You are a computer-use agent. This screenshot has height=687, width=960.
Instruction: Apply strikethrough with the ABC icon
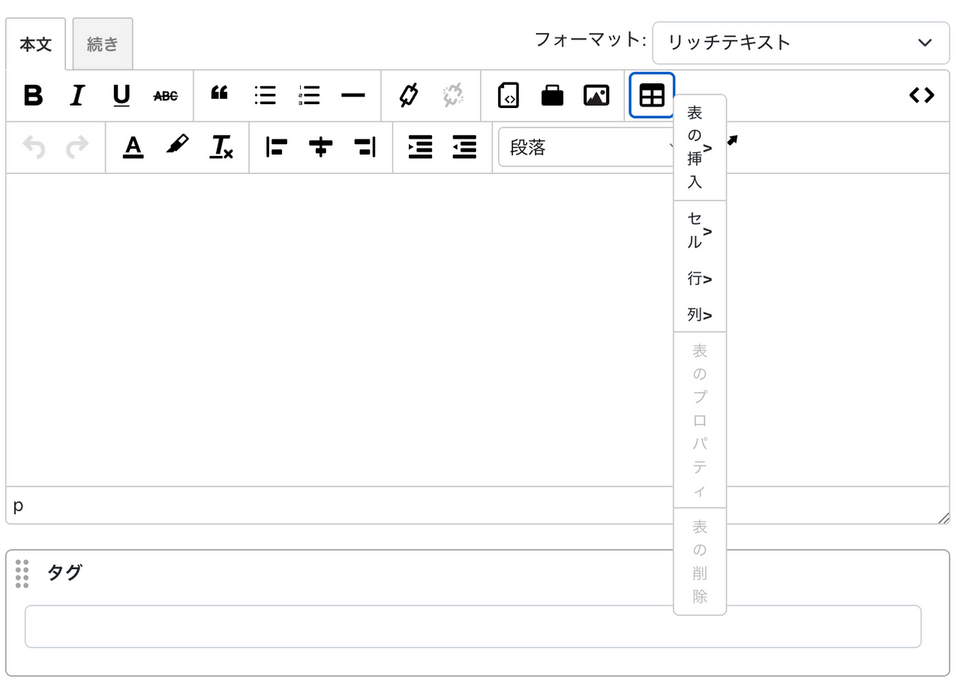[165, 96]
